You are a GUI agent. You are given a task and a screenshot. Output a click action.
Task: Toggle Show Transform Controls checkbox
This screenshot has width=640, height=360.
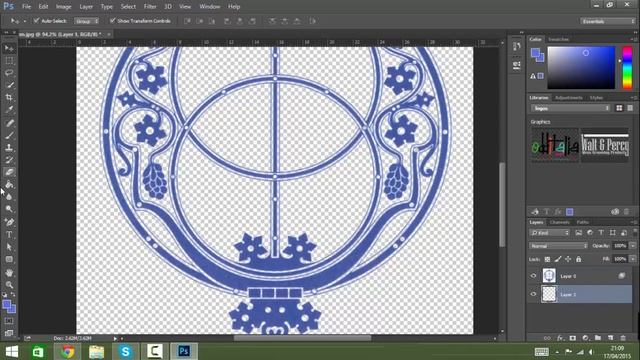point(113,20)
